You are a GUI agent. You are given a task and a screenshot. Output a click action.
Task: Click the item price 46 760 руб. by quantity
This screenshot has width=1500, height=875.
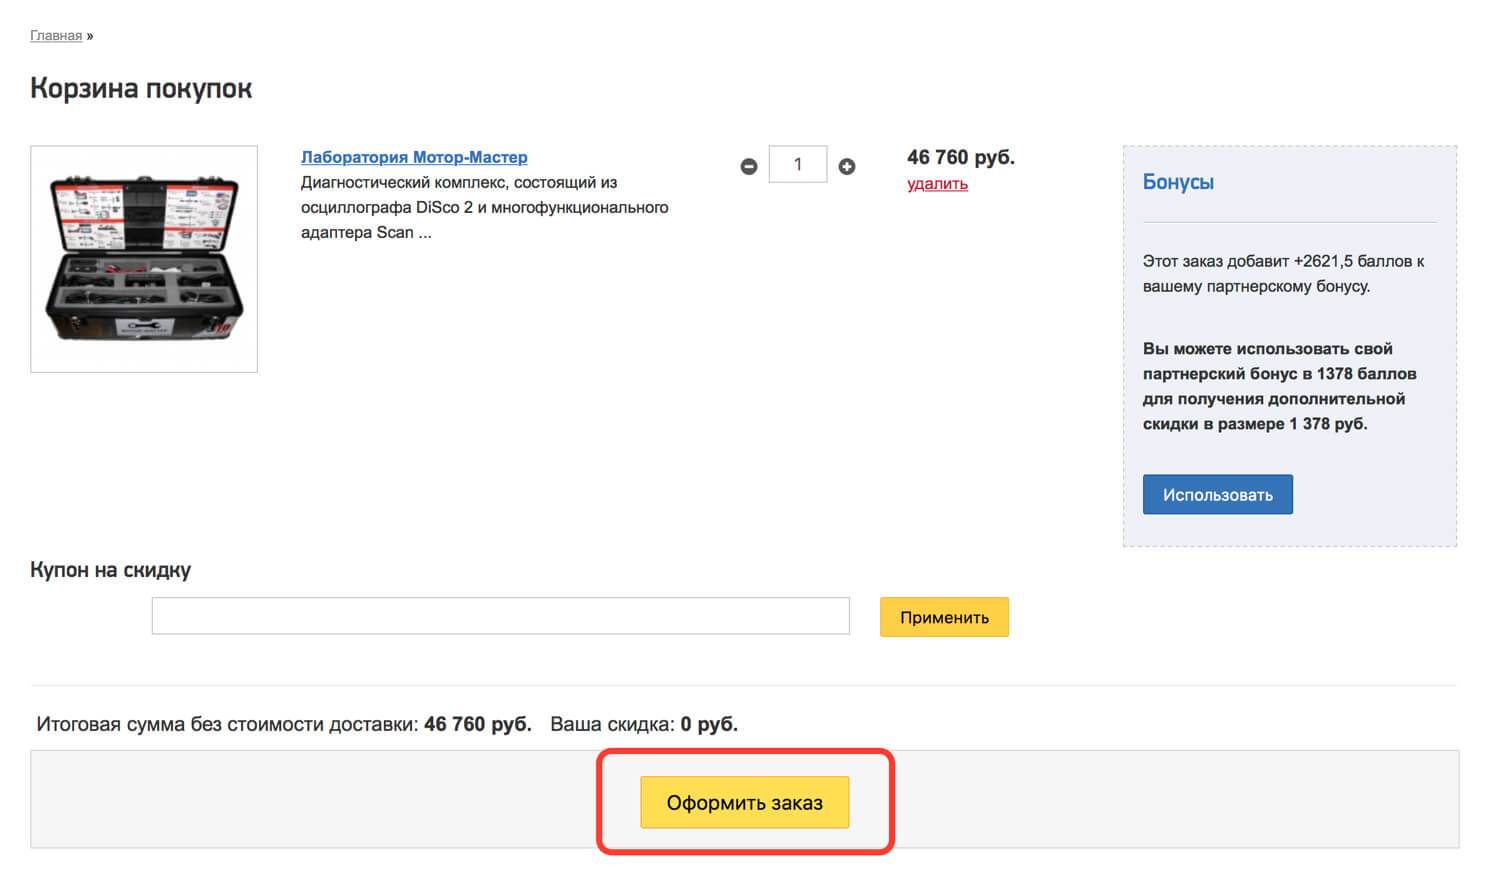coord(960,157)
